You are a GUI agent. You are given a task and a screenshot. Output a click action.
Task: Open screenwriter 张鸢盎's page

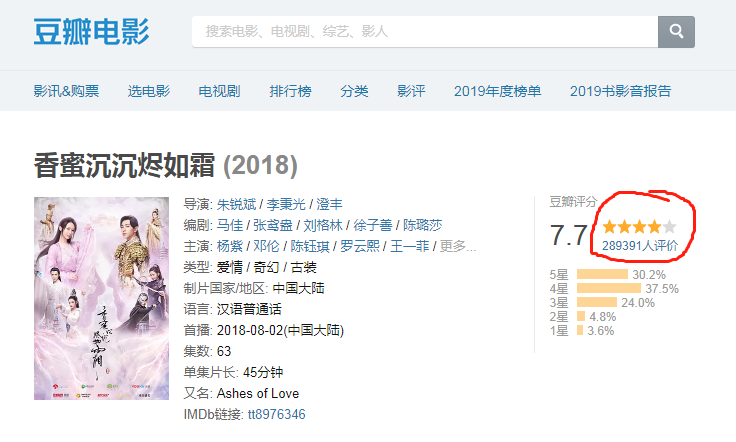pyautogui.click(x=273, y=225)
